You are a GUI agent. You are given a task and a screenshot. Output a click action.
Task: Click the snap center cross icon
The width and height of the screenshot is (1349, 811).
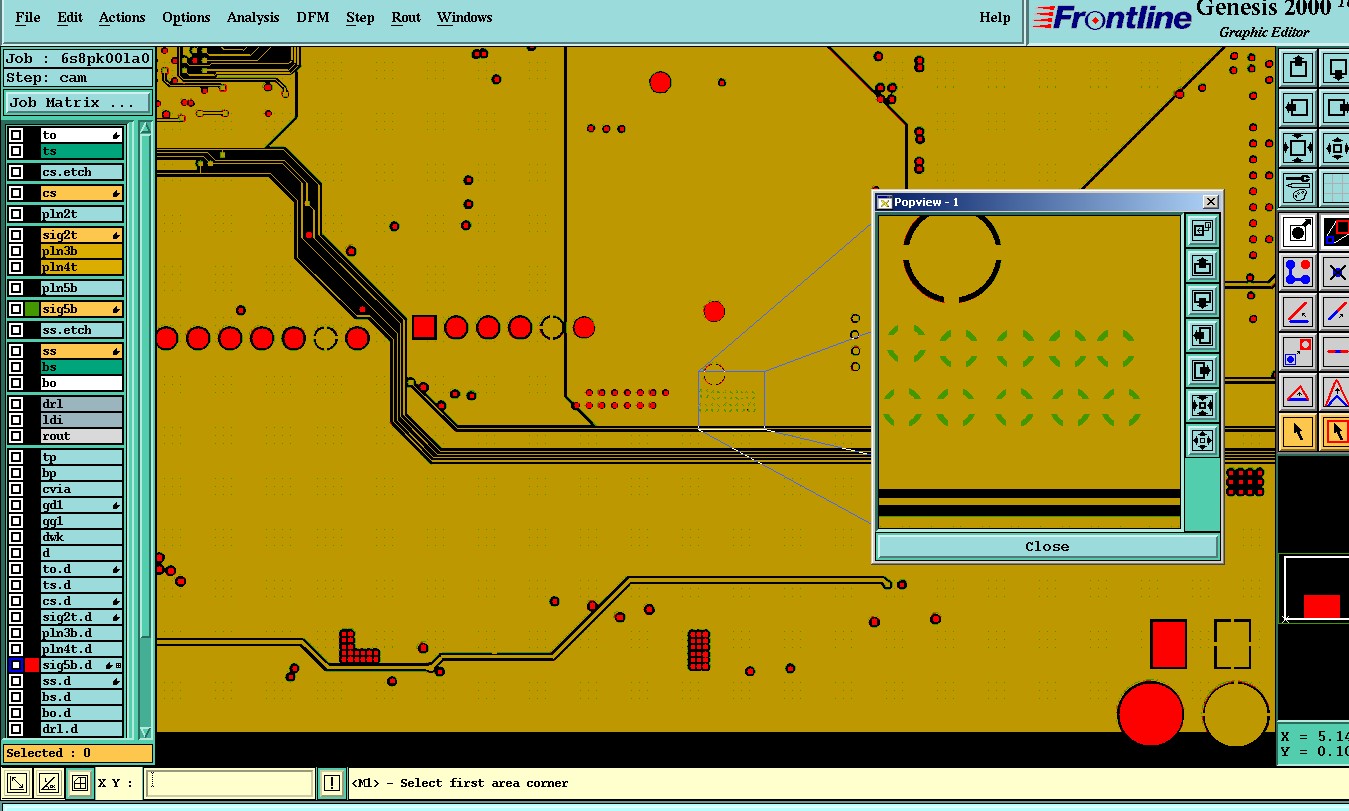1337,272
